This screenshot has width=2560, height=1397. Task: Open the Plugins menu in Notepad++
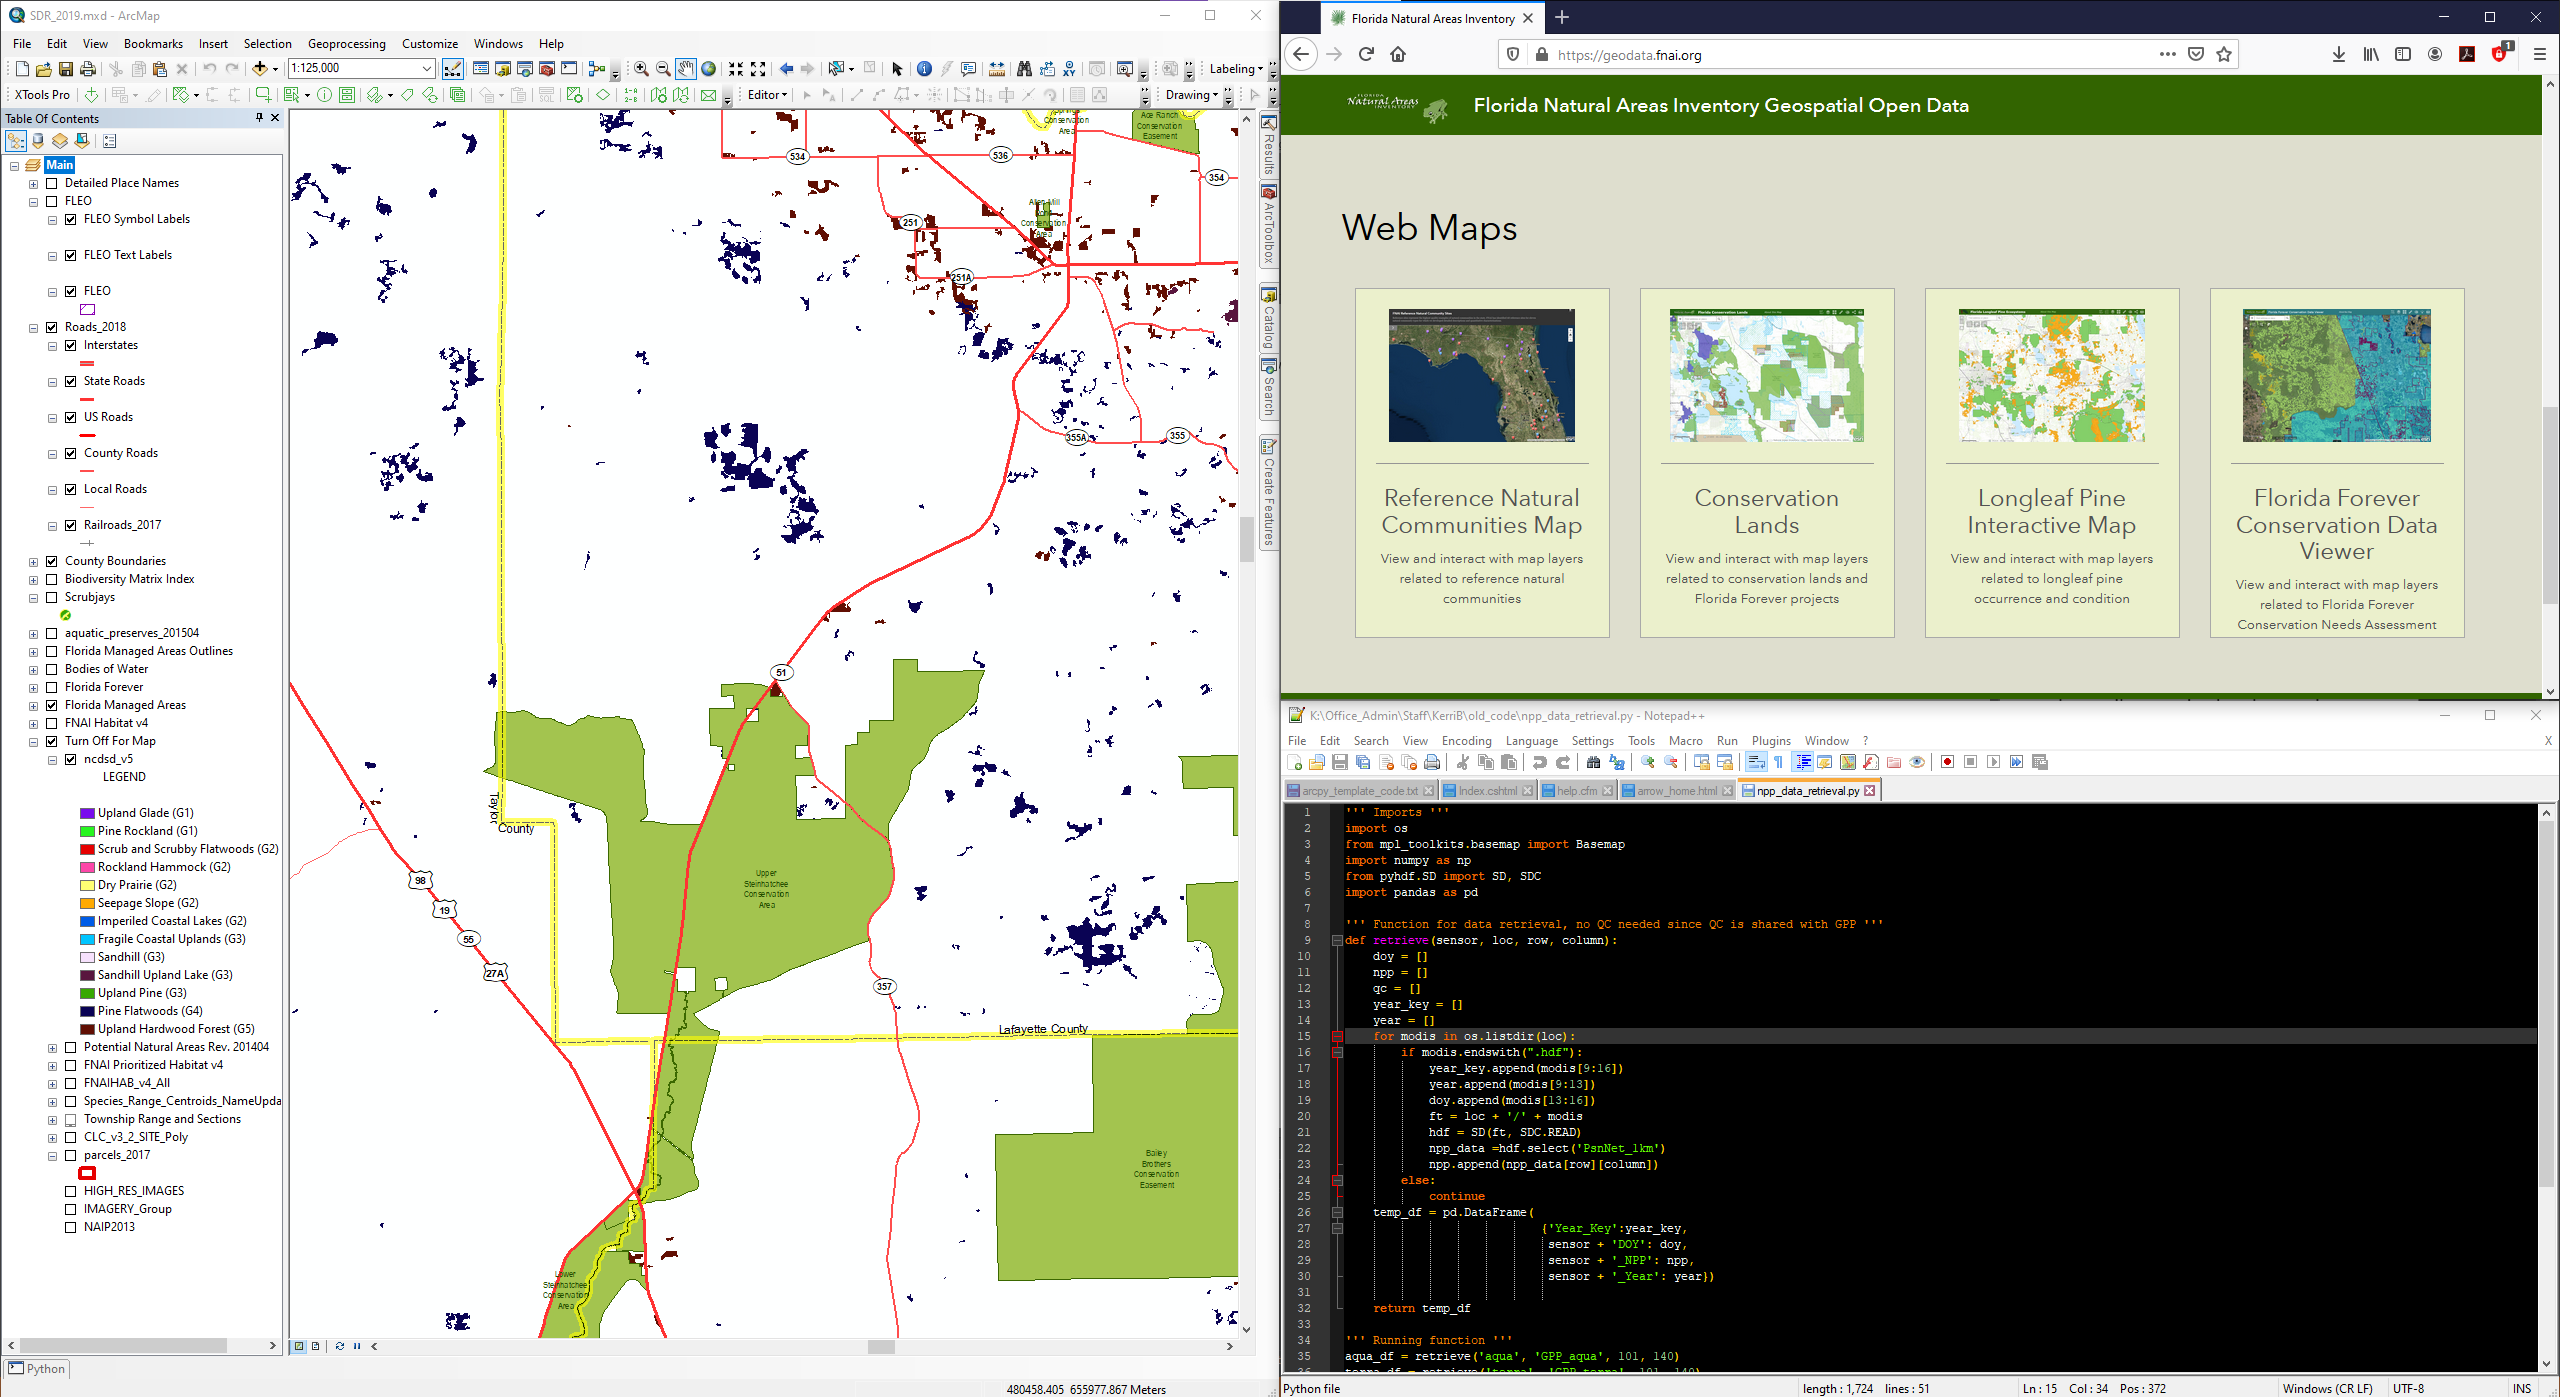point(1771,741)
